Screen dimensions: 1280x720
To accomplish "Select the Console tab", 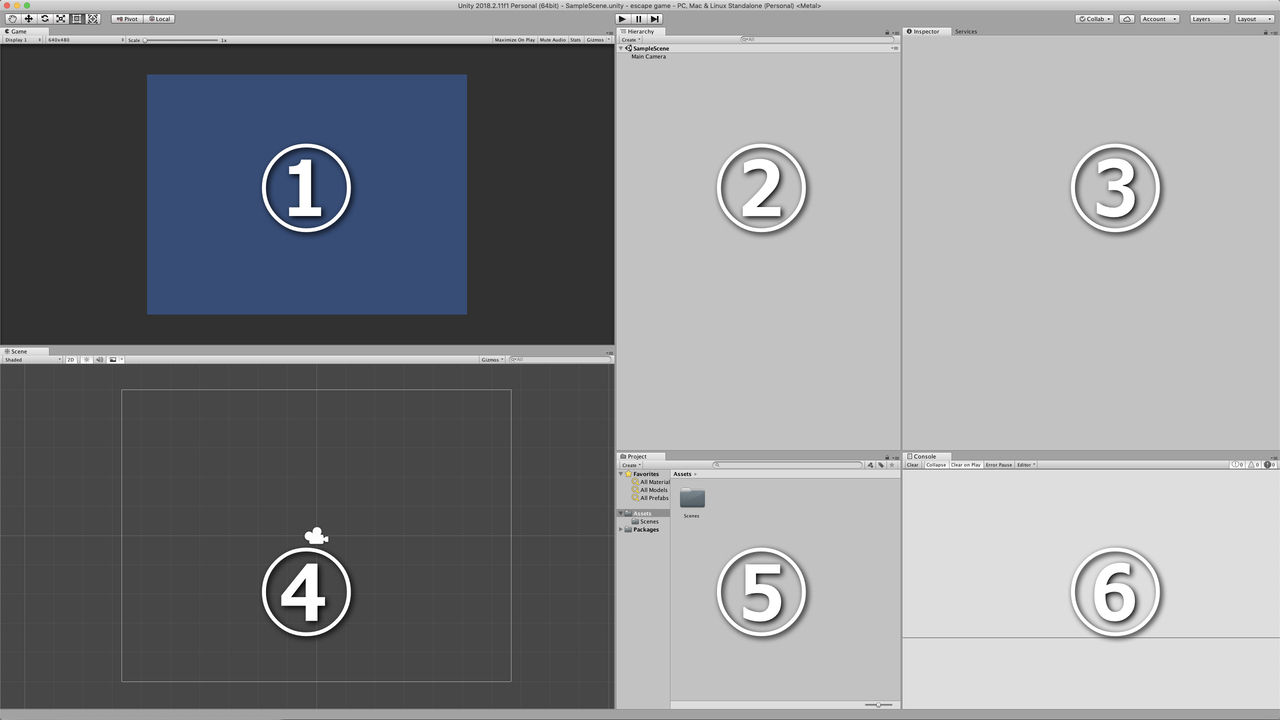I will pos(924,456).
